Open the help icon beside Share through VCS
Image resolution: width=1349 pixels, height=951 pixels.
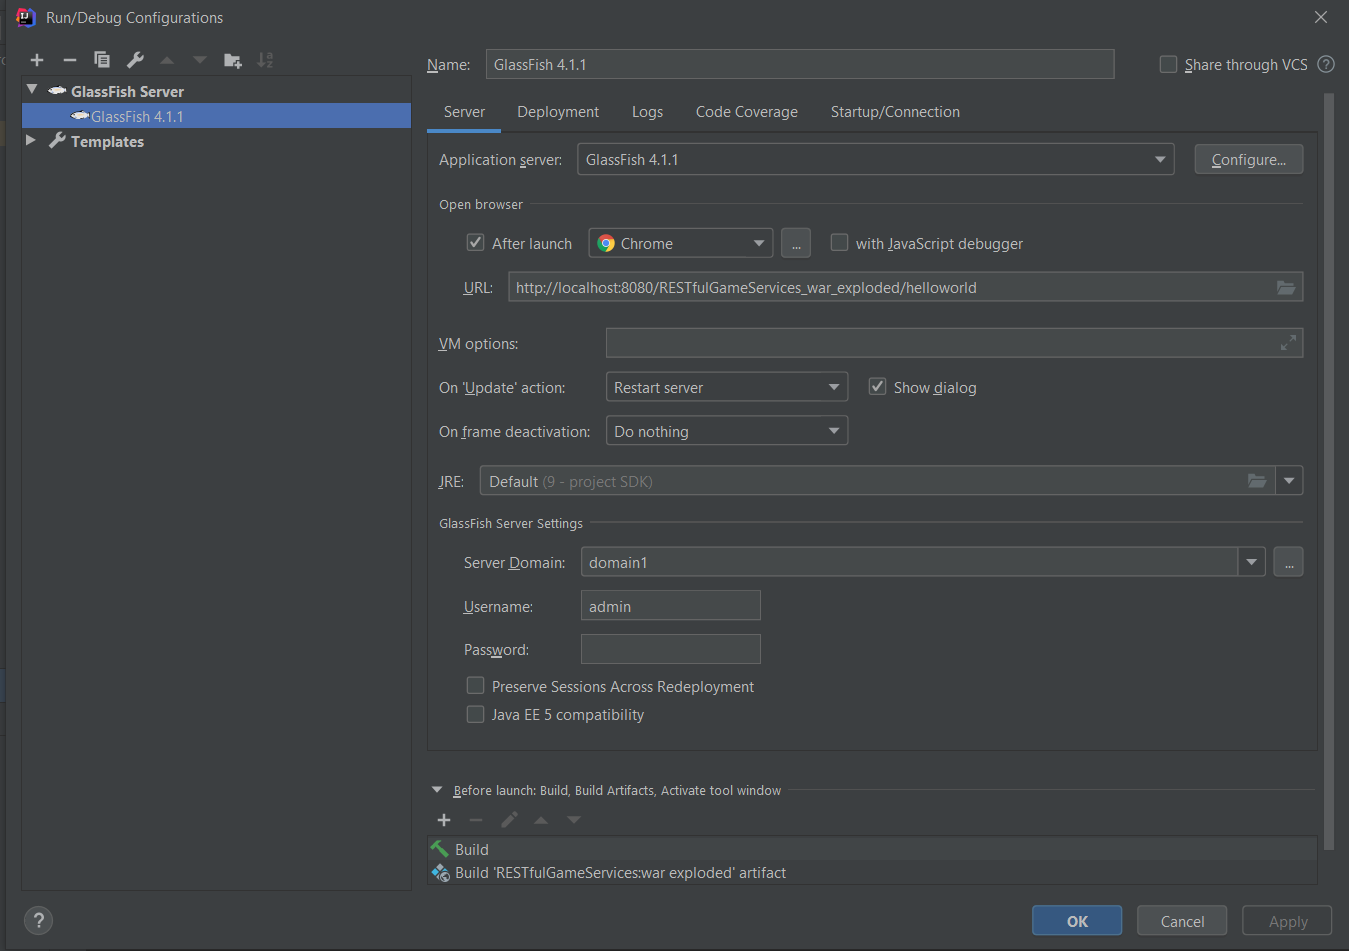pos(1326,64)
